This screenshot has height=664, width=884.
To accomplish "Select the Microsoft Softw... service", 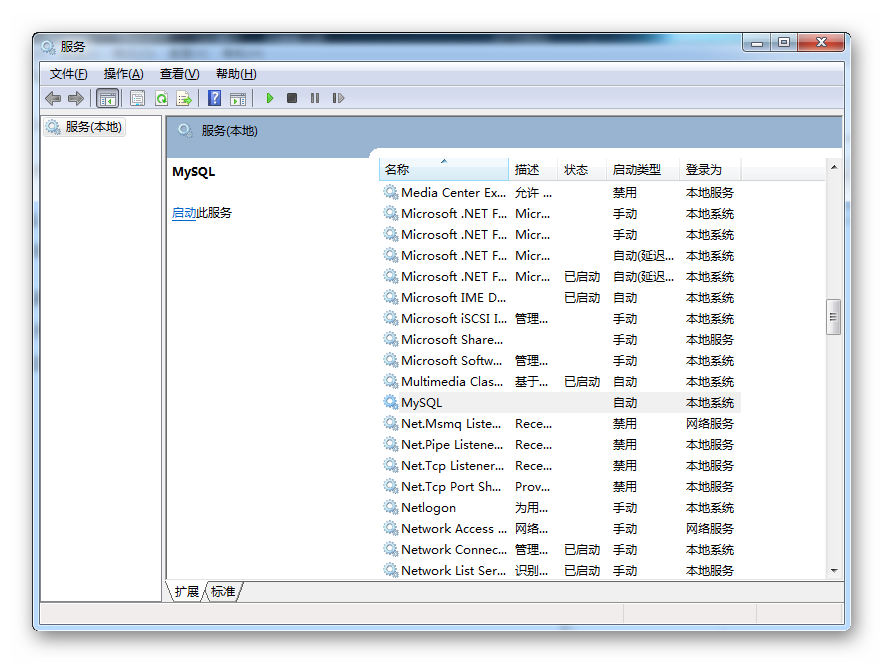I will point(560,360).
